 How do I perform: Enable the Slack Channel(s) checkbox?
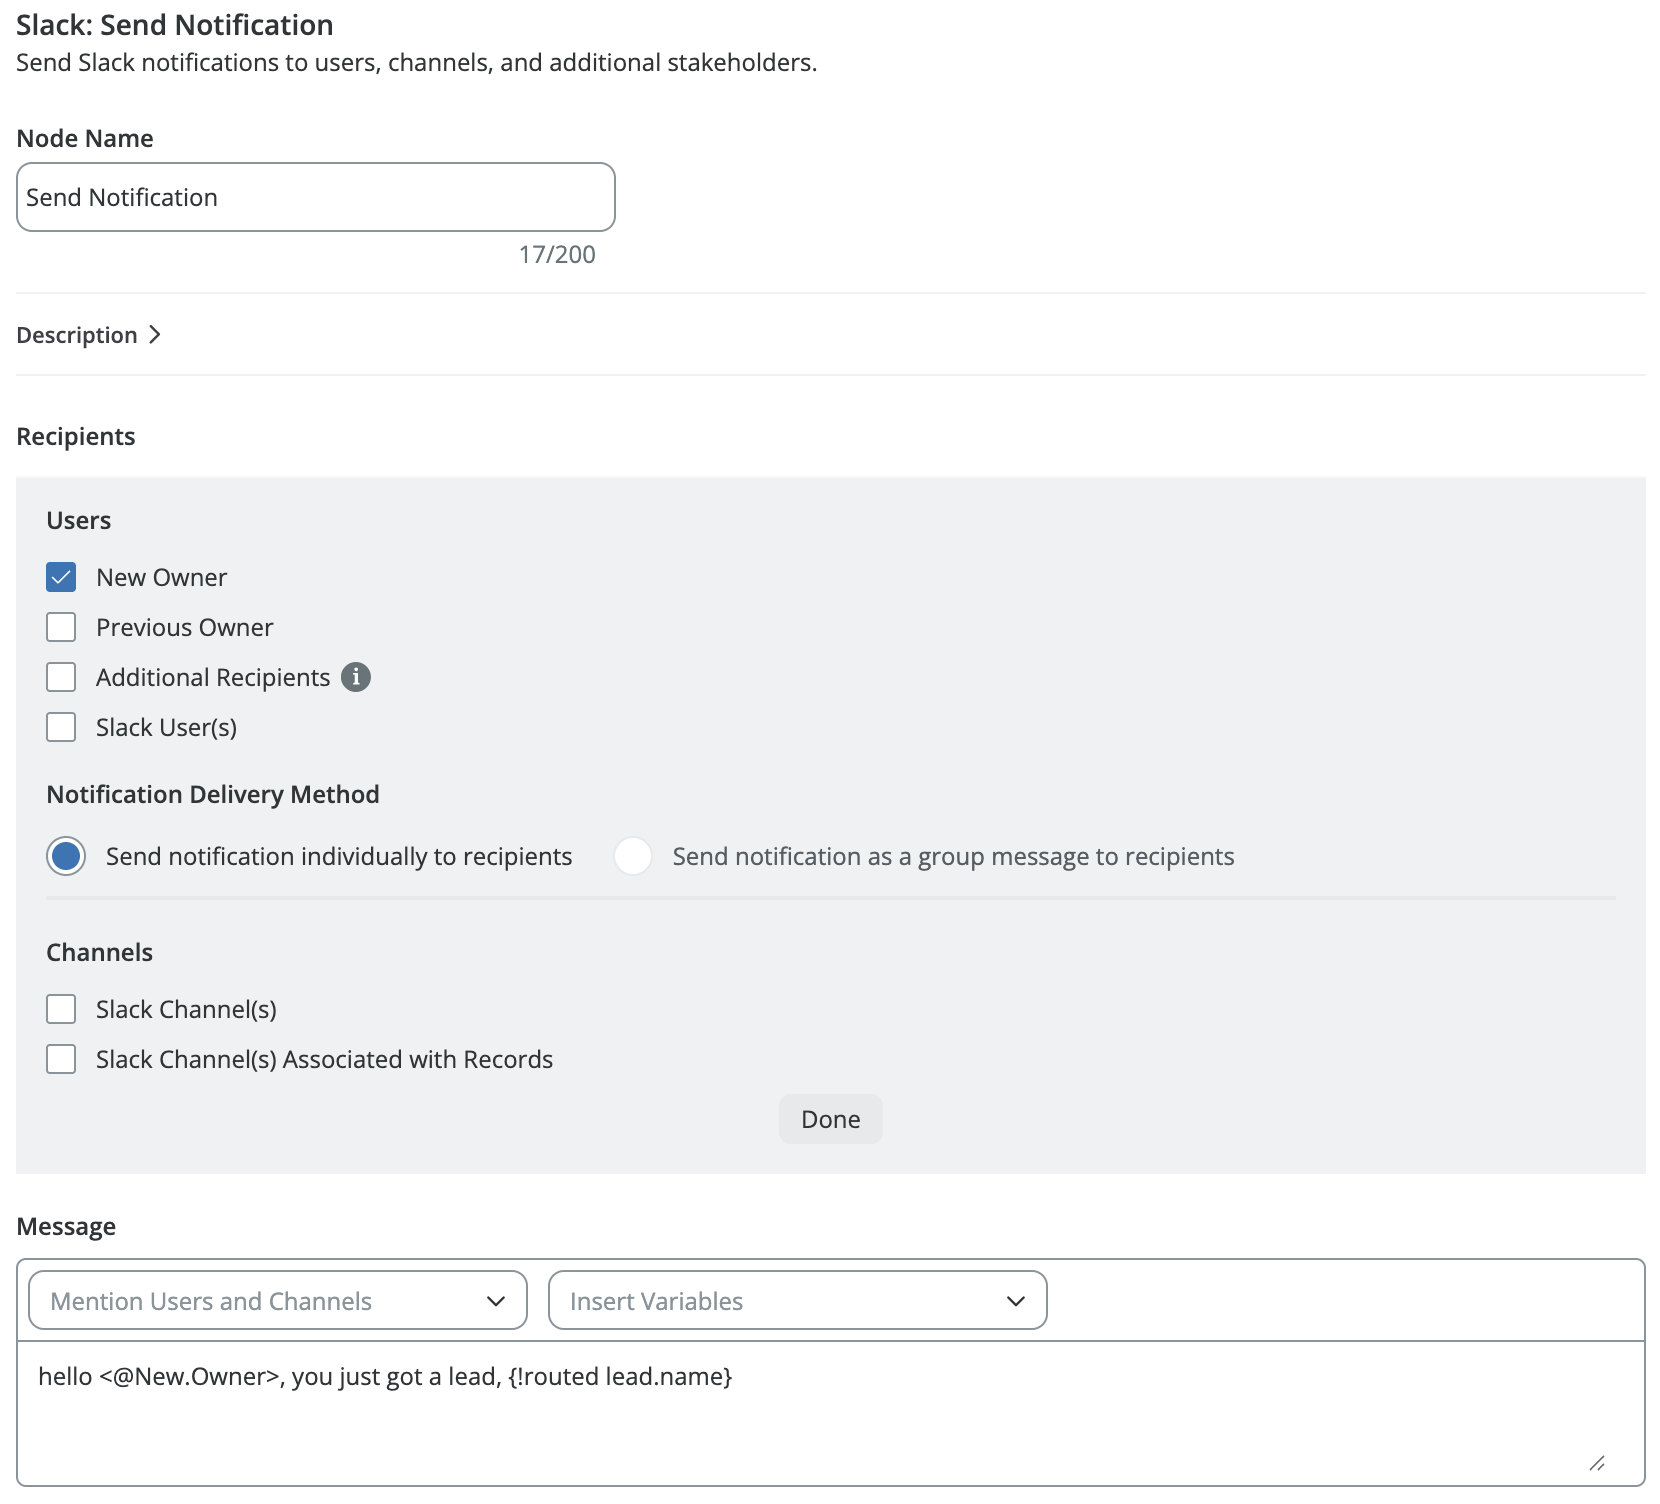[61, 1009]
